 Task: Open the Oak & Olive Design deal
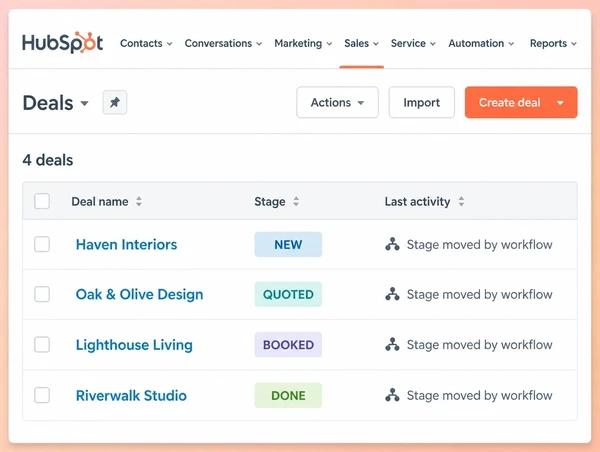click(139, 294)
